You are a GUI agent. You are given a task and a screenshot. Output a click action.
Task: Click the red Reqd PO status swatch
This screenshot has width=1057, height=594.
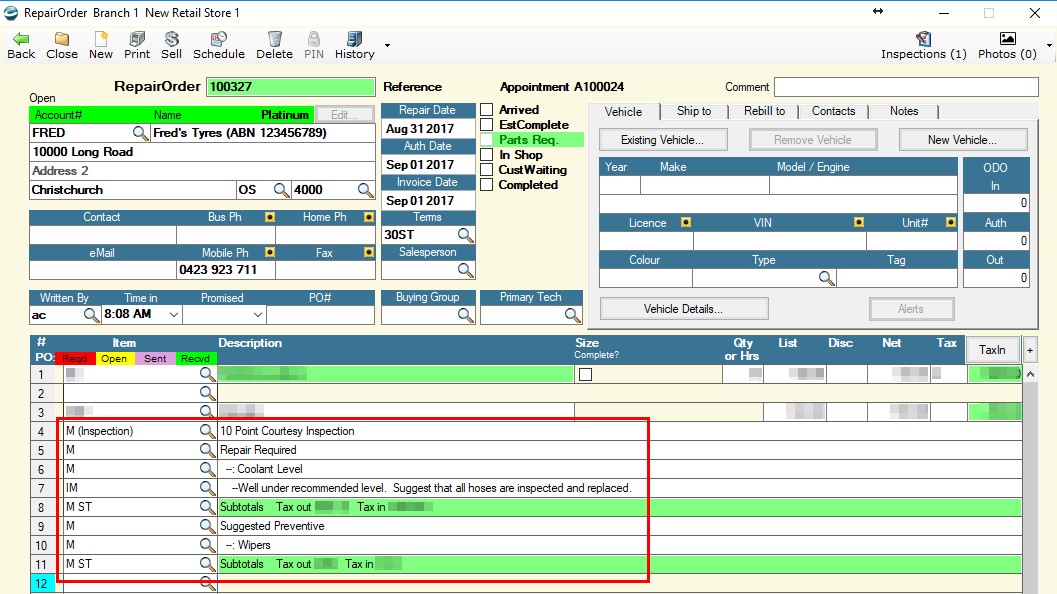pyautogui.click(x=75, y=359)
